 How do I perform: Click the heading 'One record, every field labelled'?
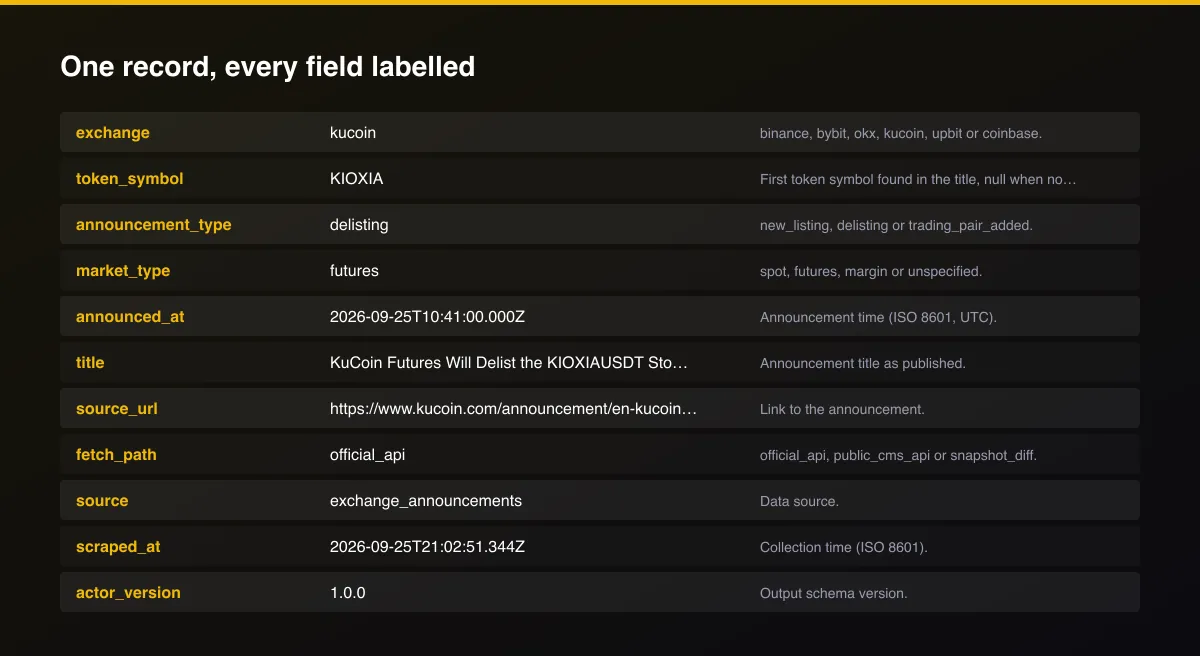pyautogui.click(x=267, y=67)
